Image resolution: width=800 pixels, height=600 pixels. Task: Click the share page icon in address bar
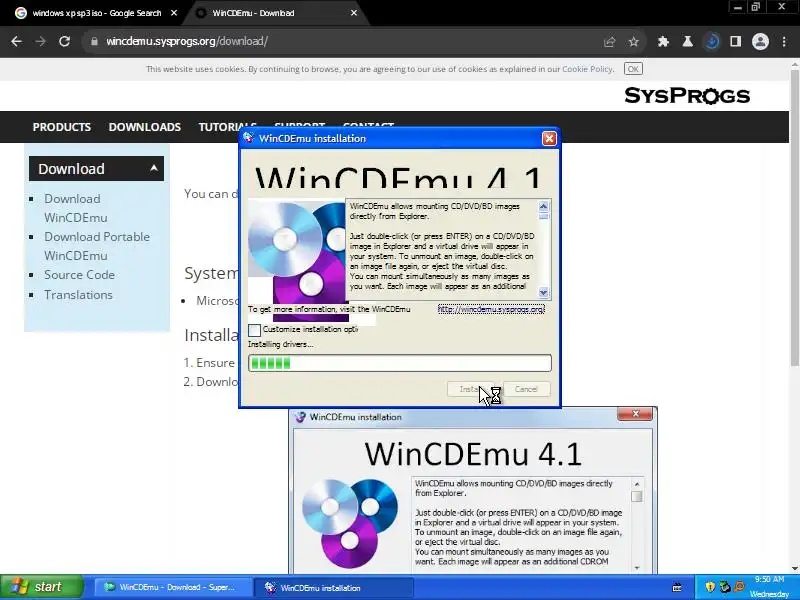[x=609, y=42]
